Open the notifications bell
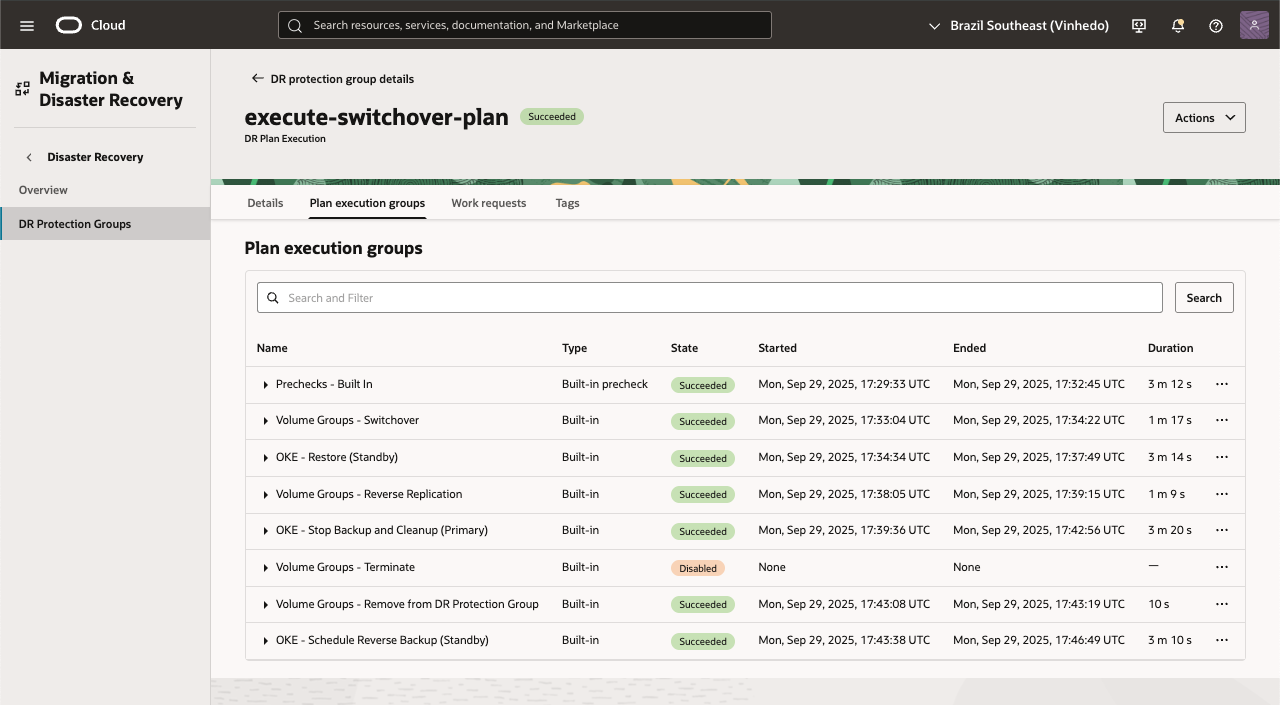This screenshot has width=1280, height=705. point(1177,25)
